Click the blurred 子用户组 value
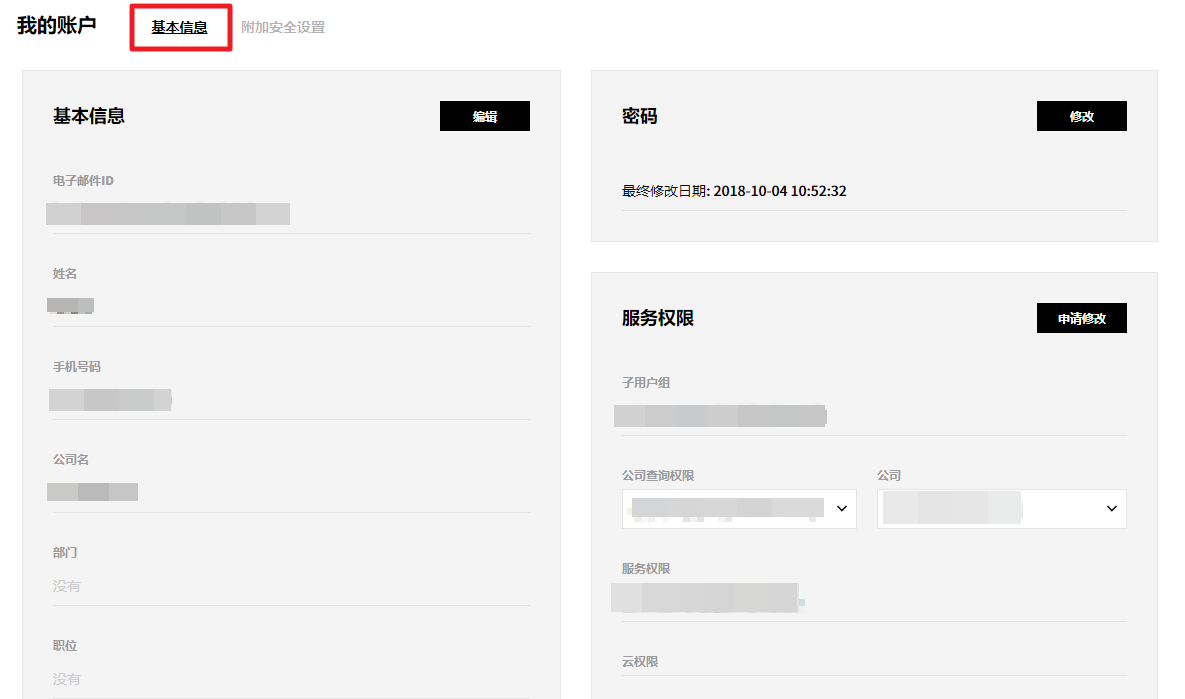Screen dimensions: 1185x699 719,416
